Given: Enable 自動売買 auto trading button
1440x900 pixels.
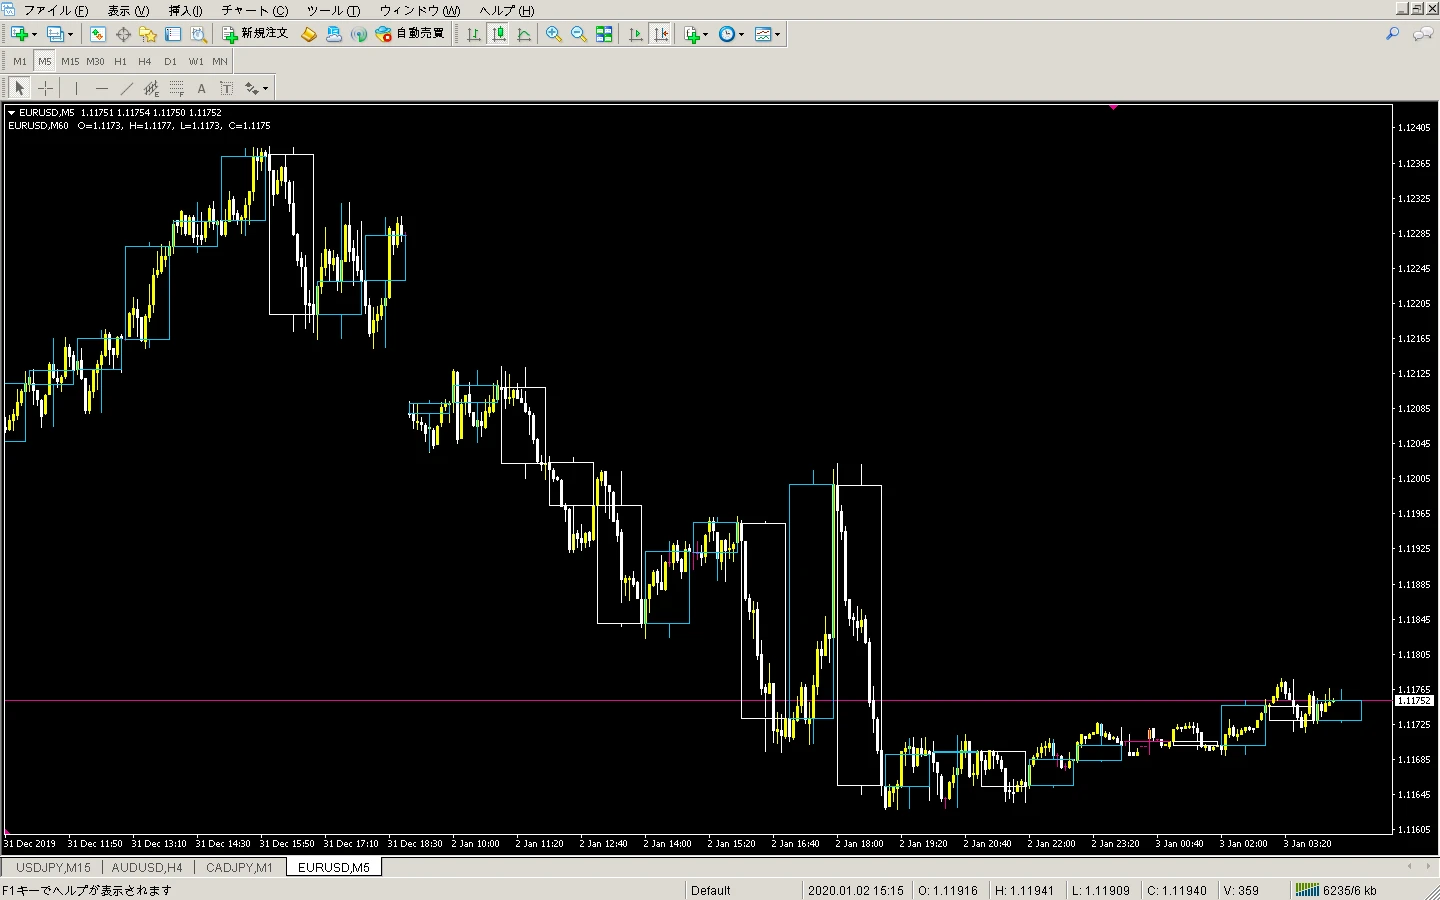Looking at the screenshot, I should coord(410,34).
